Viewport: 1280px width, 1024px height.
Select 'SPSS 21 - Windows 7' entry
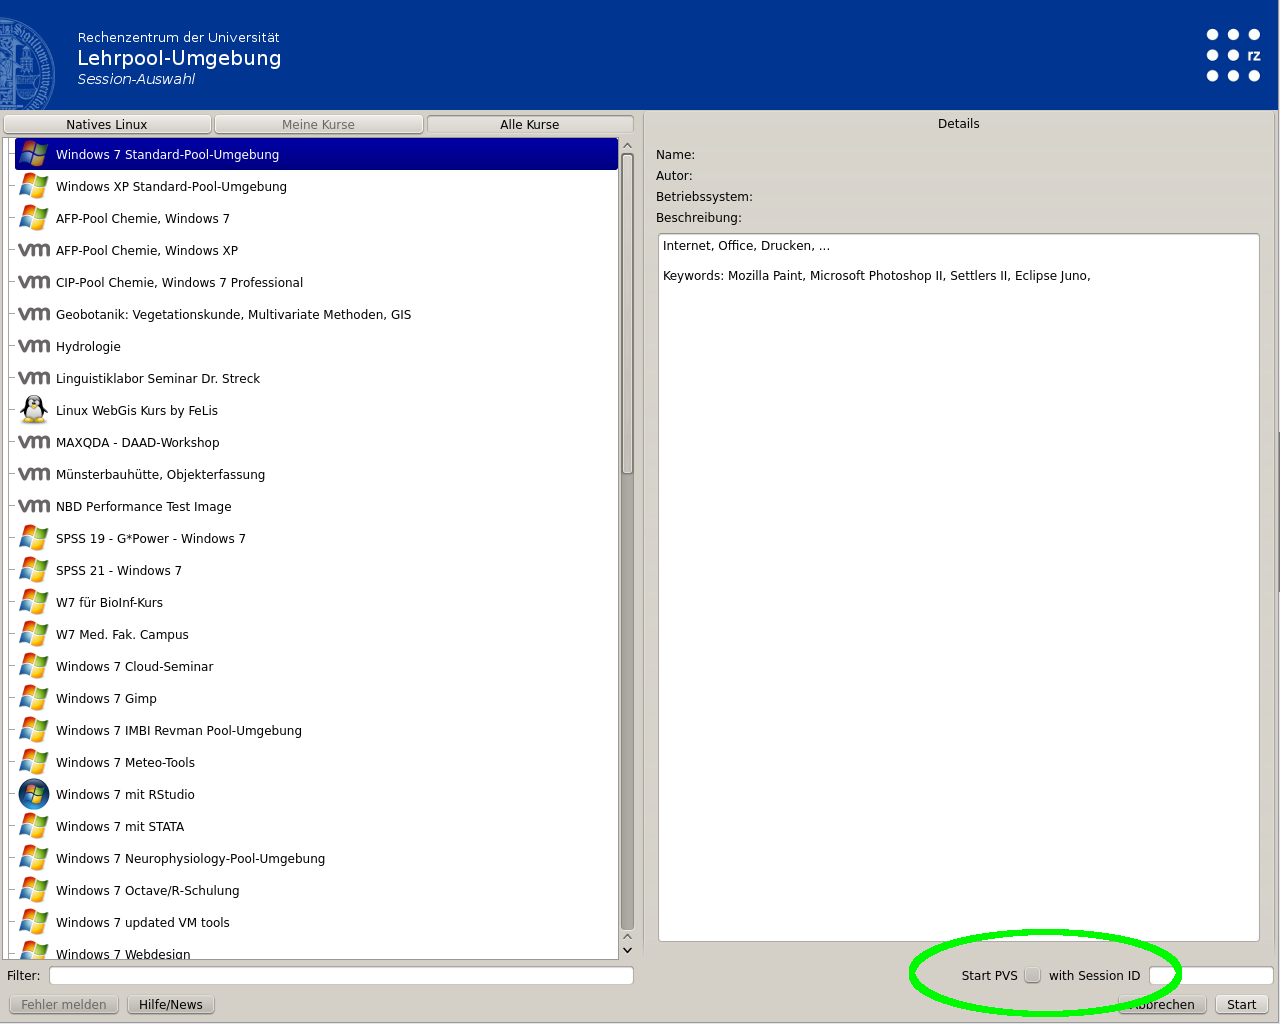pyautogui.click(x=318, y=570)
